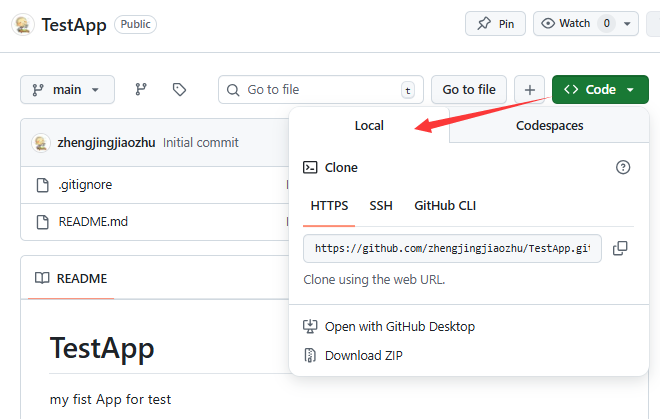This screenshot has width=660, height=419.
Task: Open the Watch options dropdown arrow
Action: click(627, 24)
